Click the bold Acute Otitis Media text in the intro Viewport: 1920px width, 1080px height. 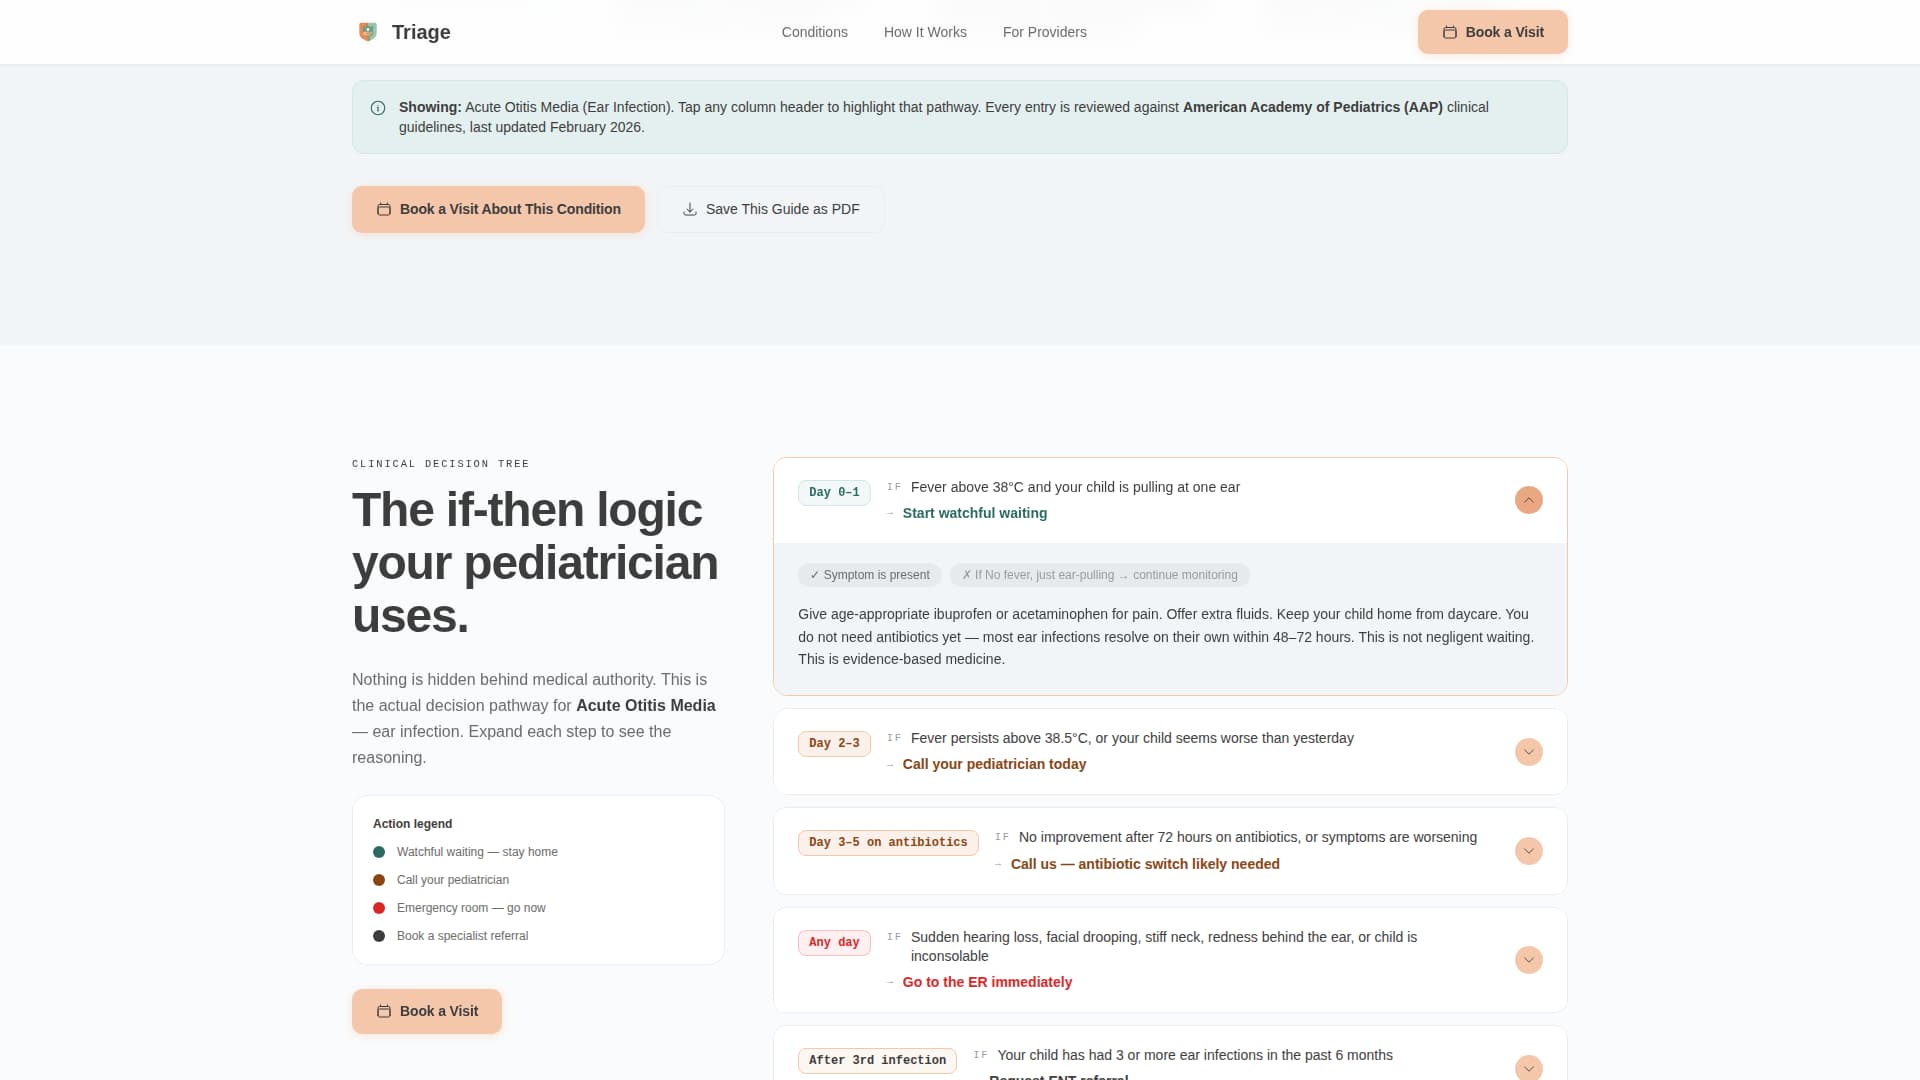646,705
